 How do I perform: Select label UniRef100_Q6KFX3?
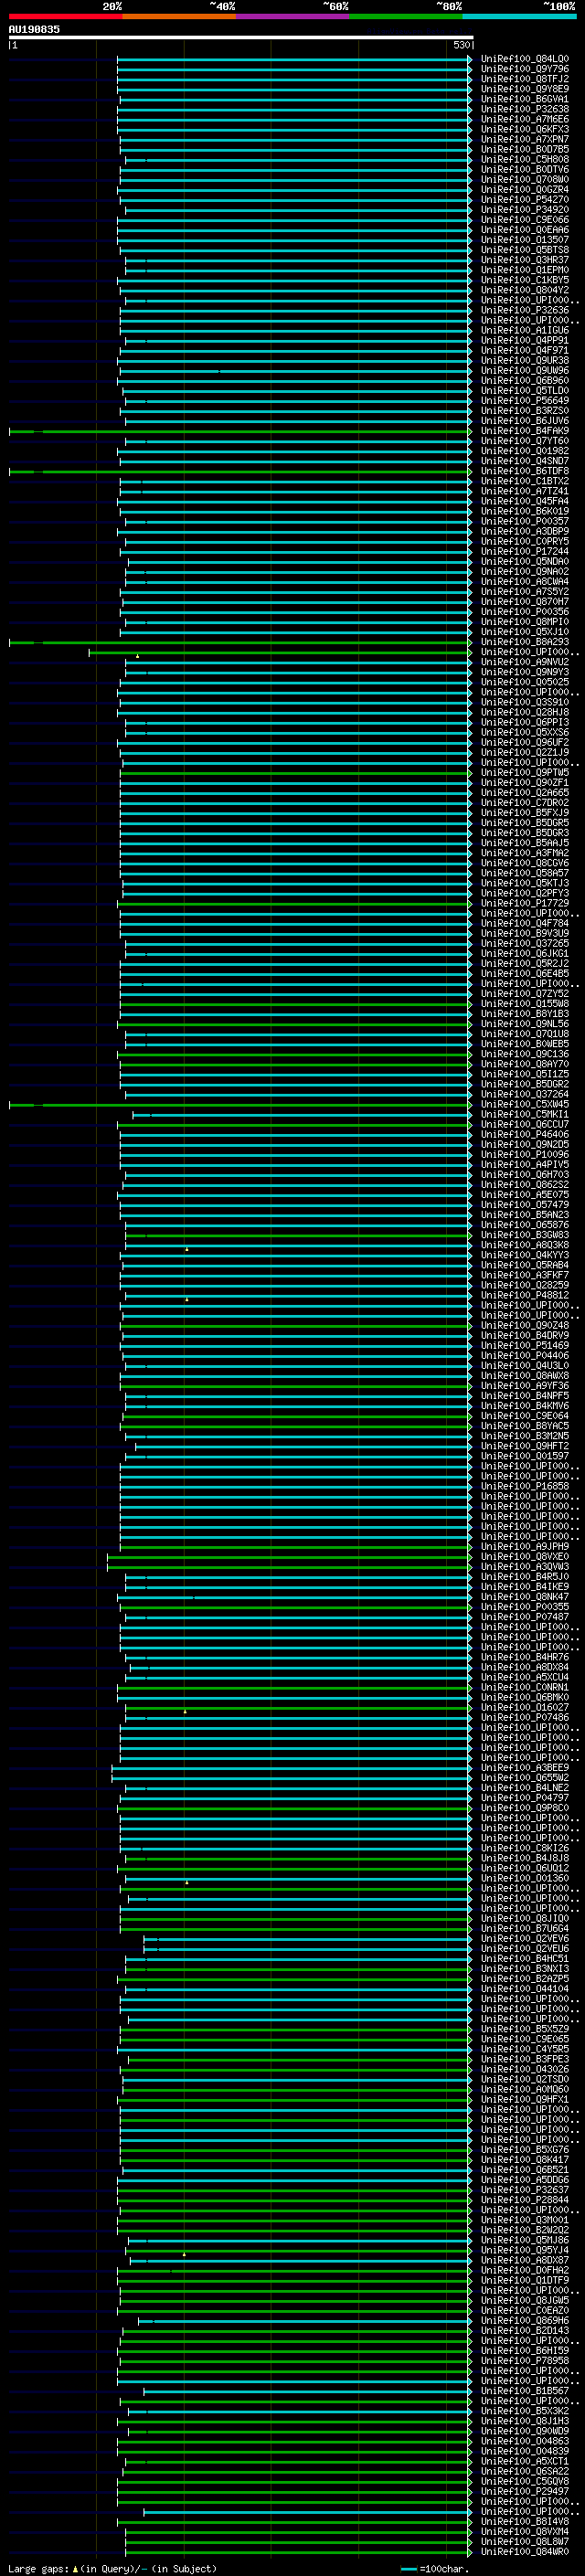click(x=525, y=129)
